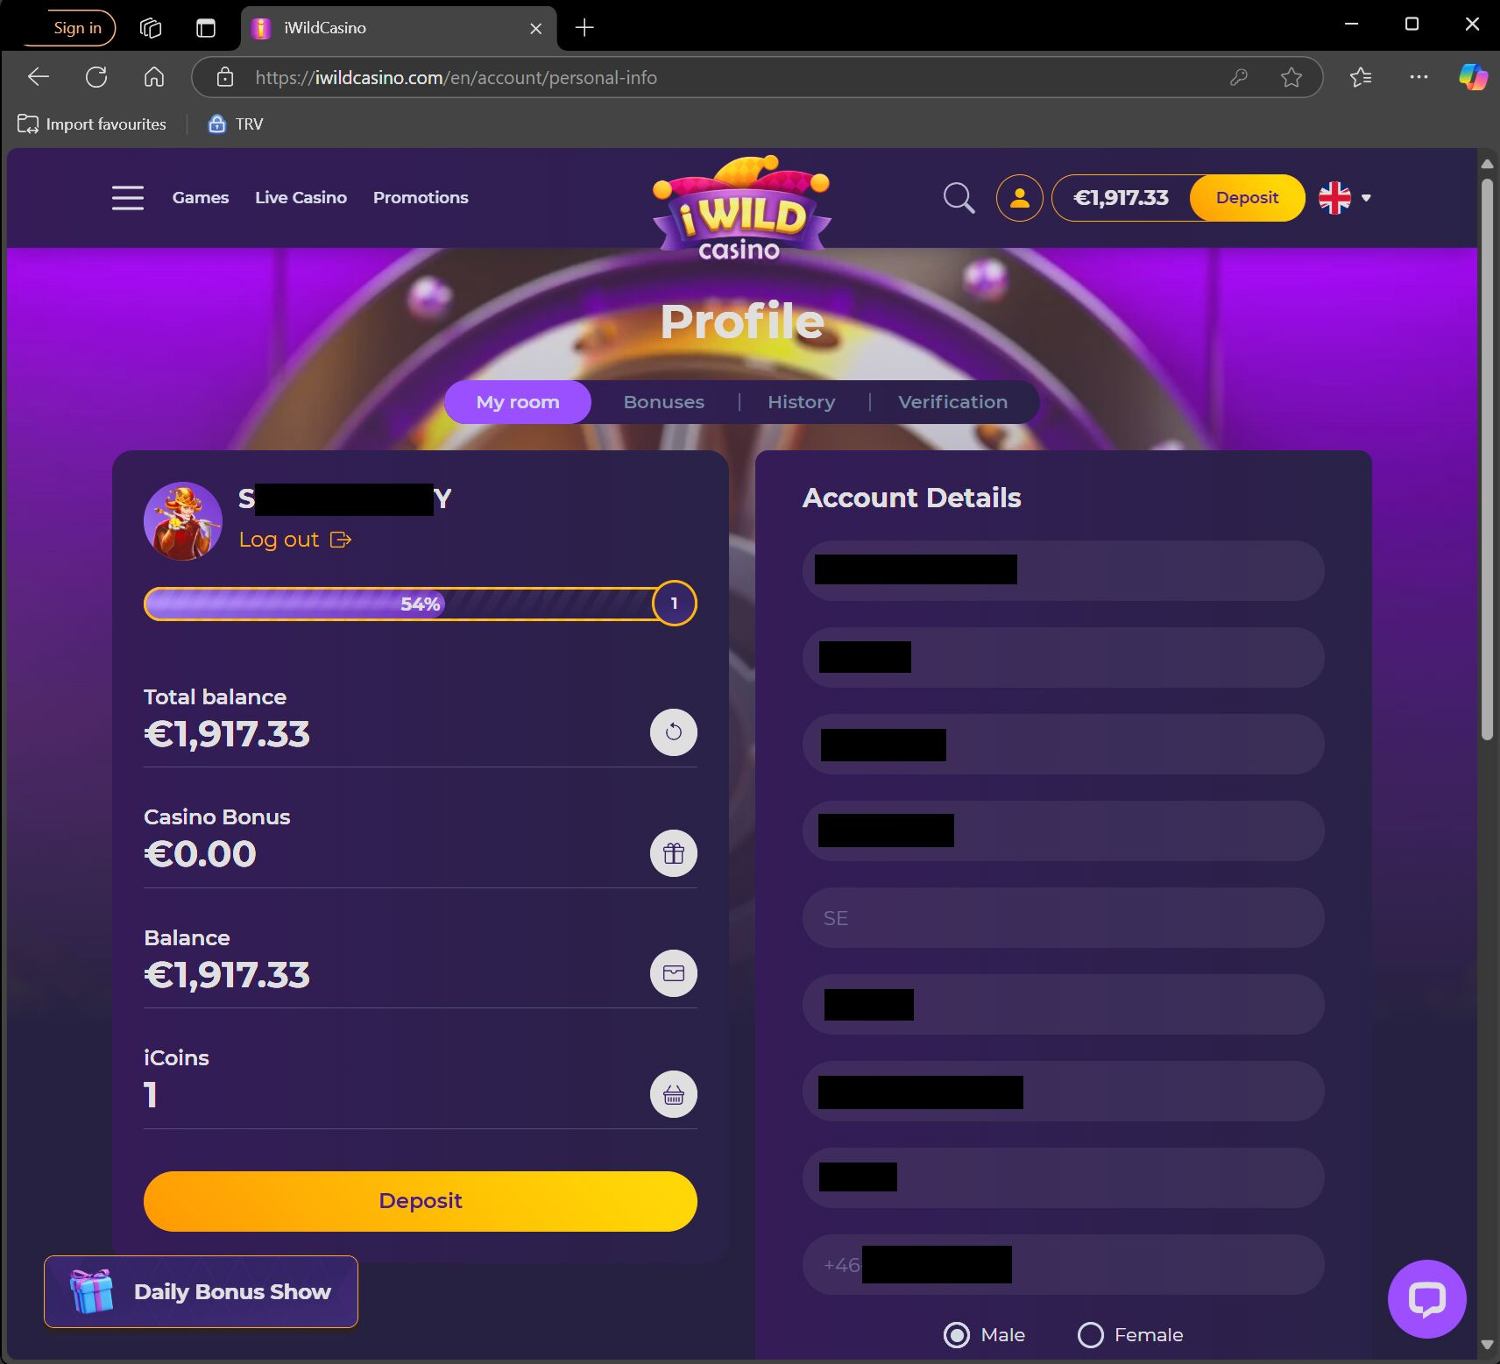Viewport: 1500px width, 1364px height.
Task: Click the SE country input field
Action: click(1063, 918)
